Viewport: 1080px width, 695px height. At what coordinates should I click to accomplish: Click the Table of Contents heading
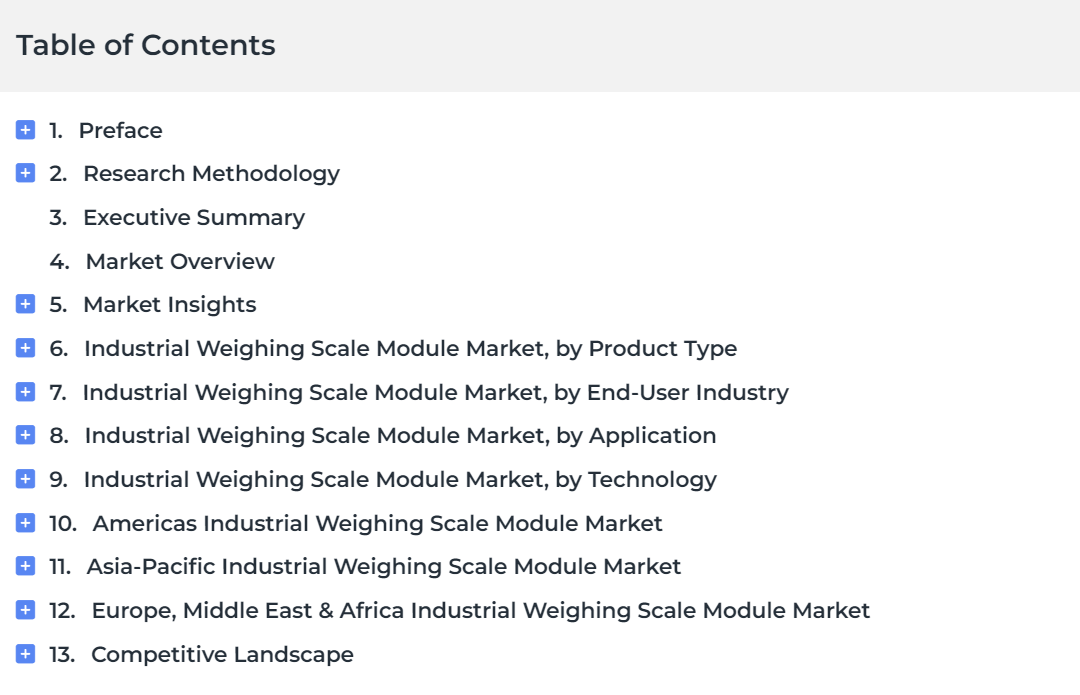coord(146,45)
